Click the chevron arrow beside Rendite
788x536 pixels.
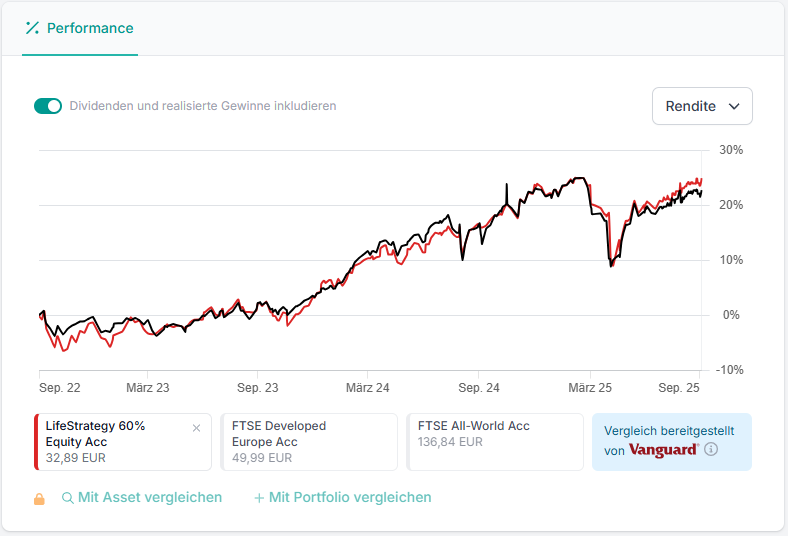[734, 106]
